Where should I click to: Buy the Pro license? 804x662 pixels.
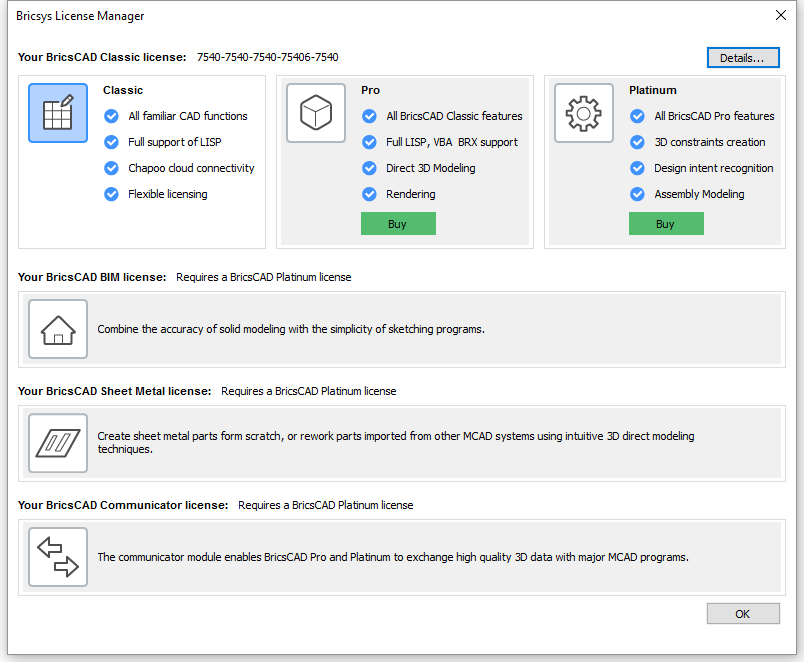pos(398,224)
